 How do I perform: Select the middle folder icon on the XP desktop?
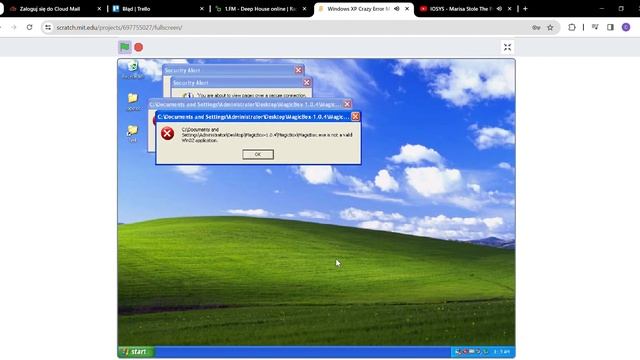click(133, 101)
